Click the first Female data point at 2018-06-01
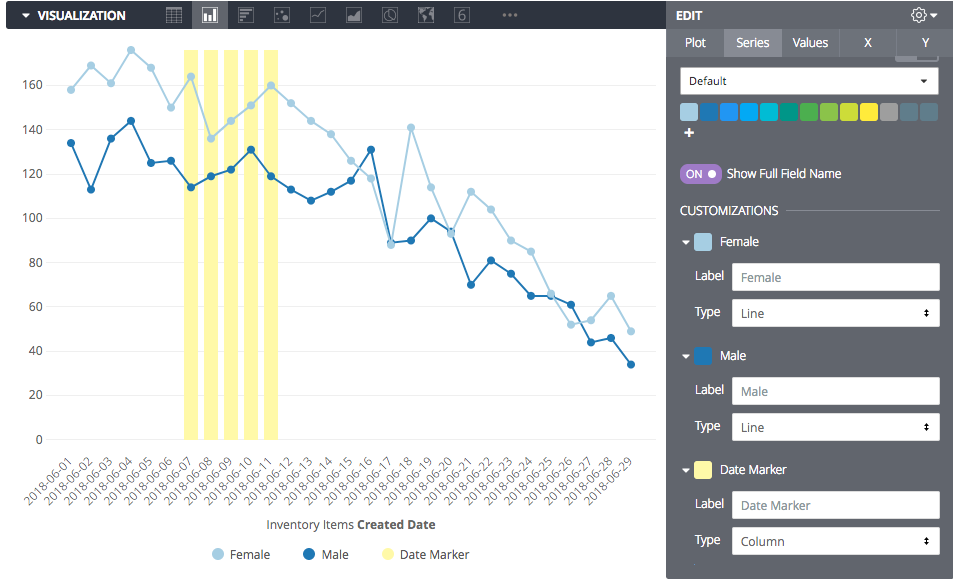The image size is (953, 587). coord(71,90)
